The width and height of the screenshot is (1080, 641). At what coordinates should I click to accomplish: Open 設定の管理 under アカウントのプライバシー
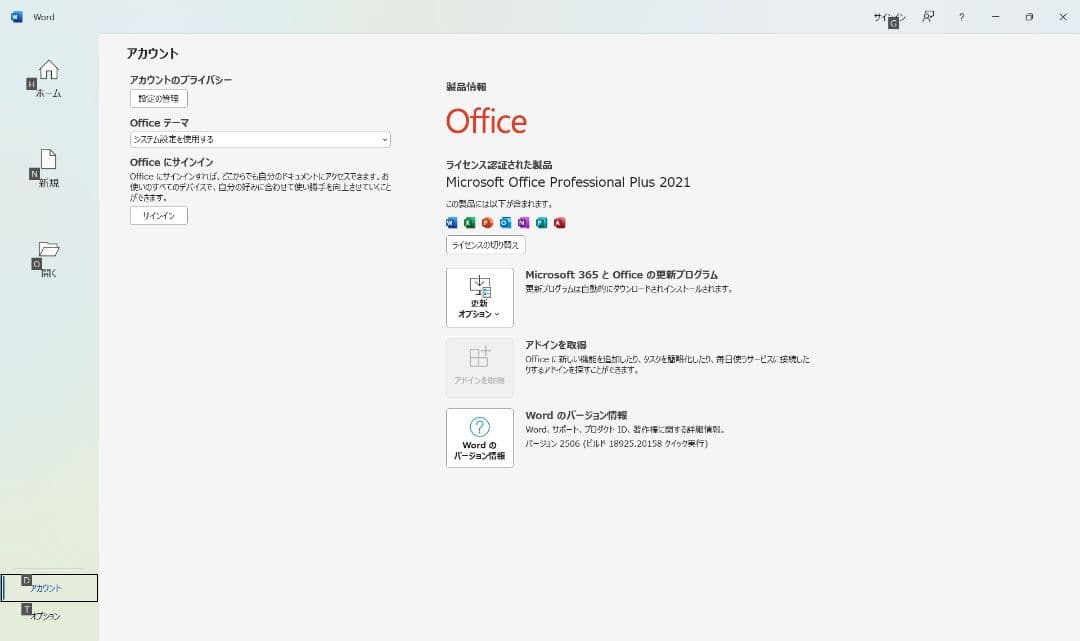[x=157, y=98]
